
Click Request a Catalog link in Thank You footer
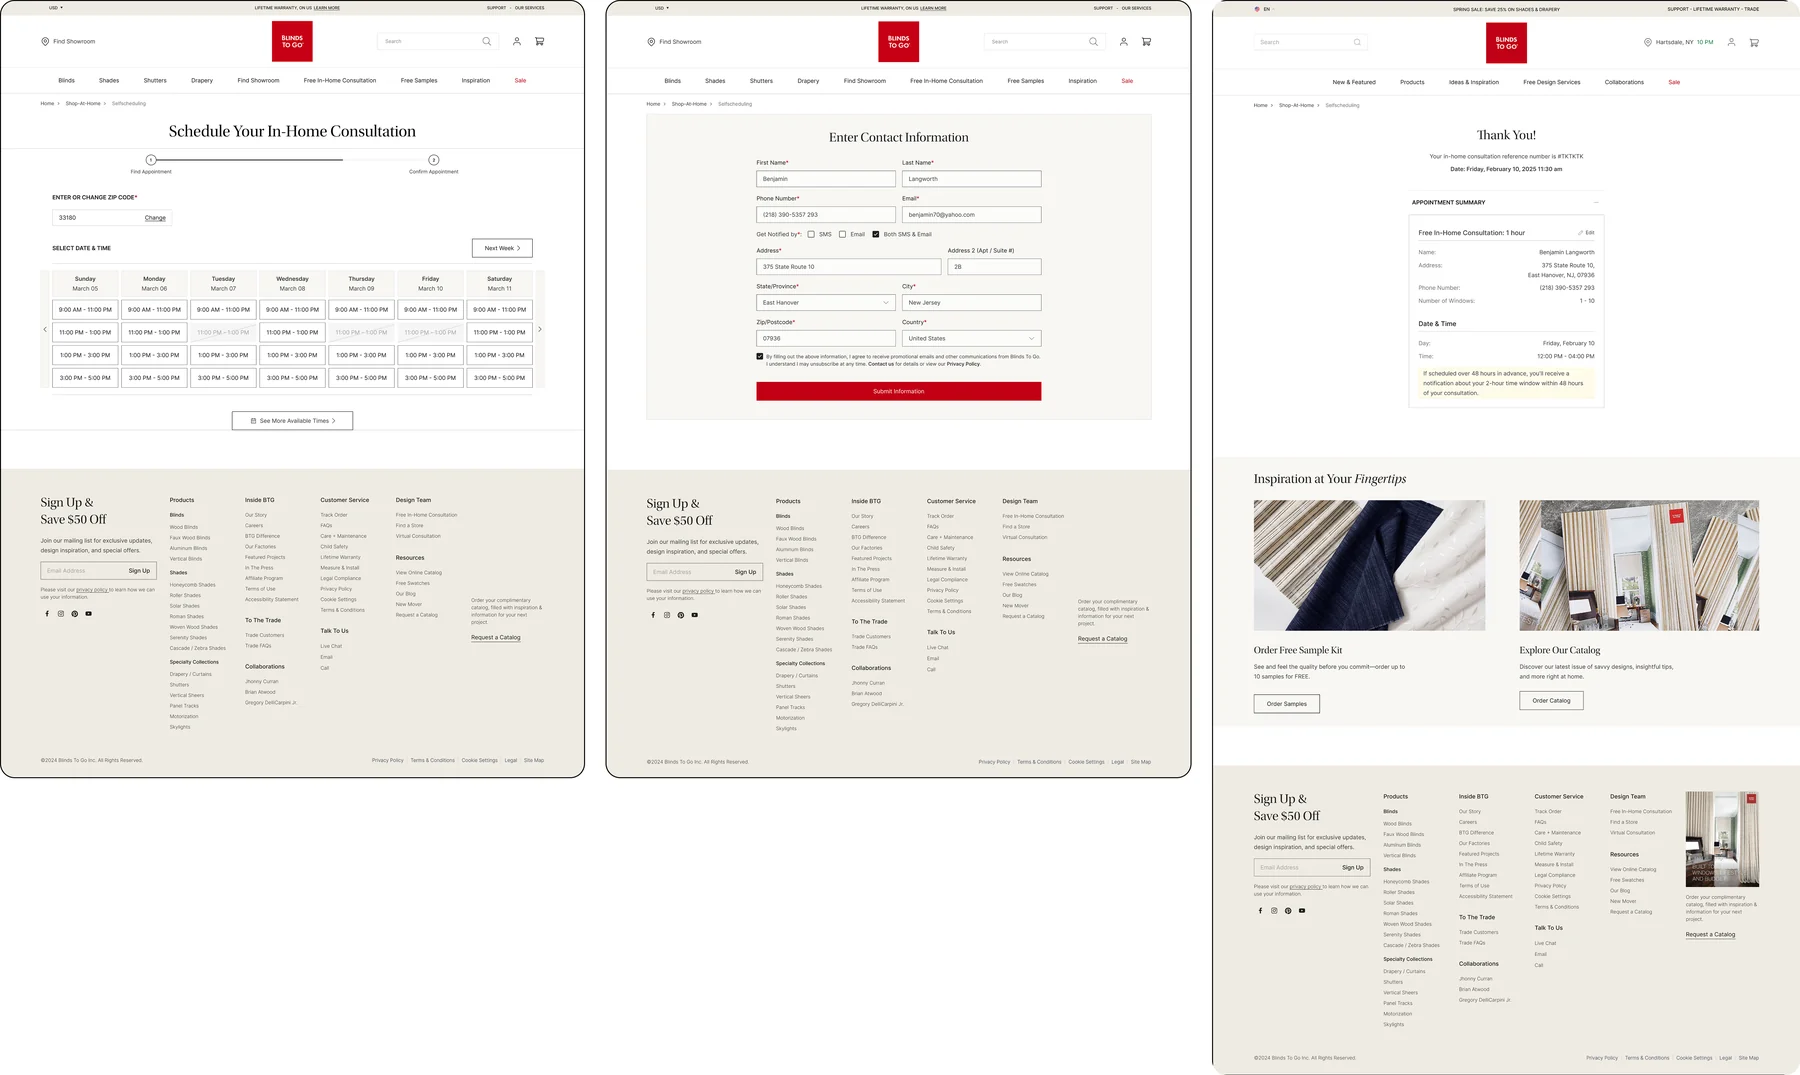pyautogui.click(x=1710, y=935)
